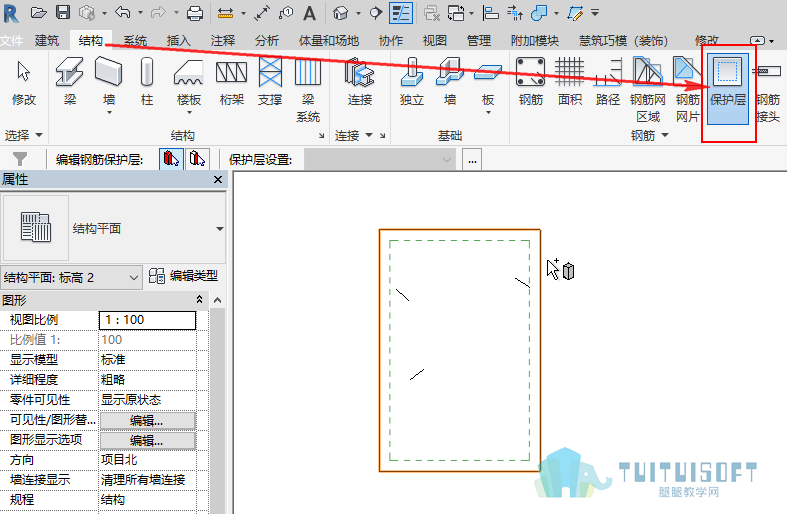
Task: Select the 钢筋网片 fabric sheet tool
Action: 687,89
